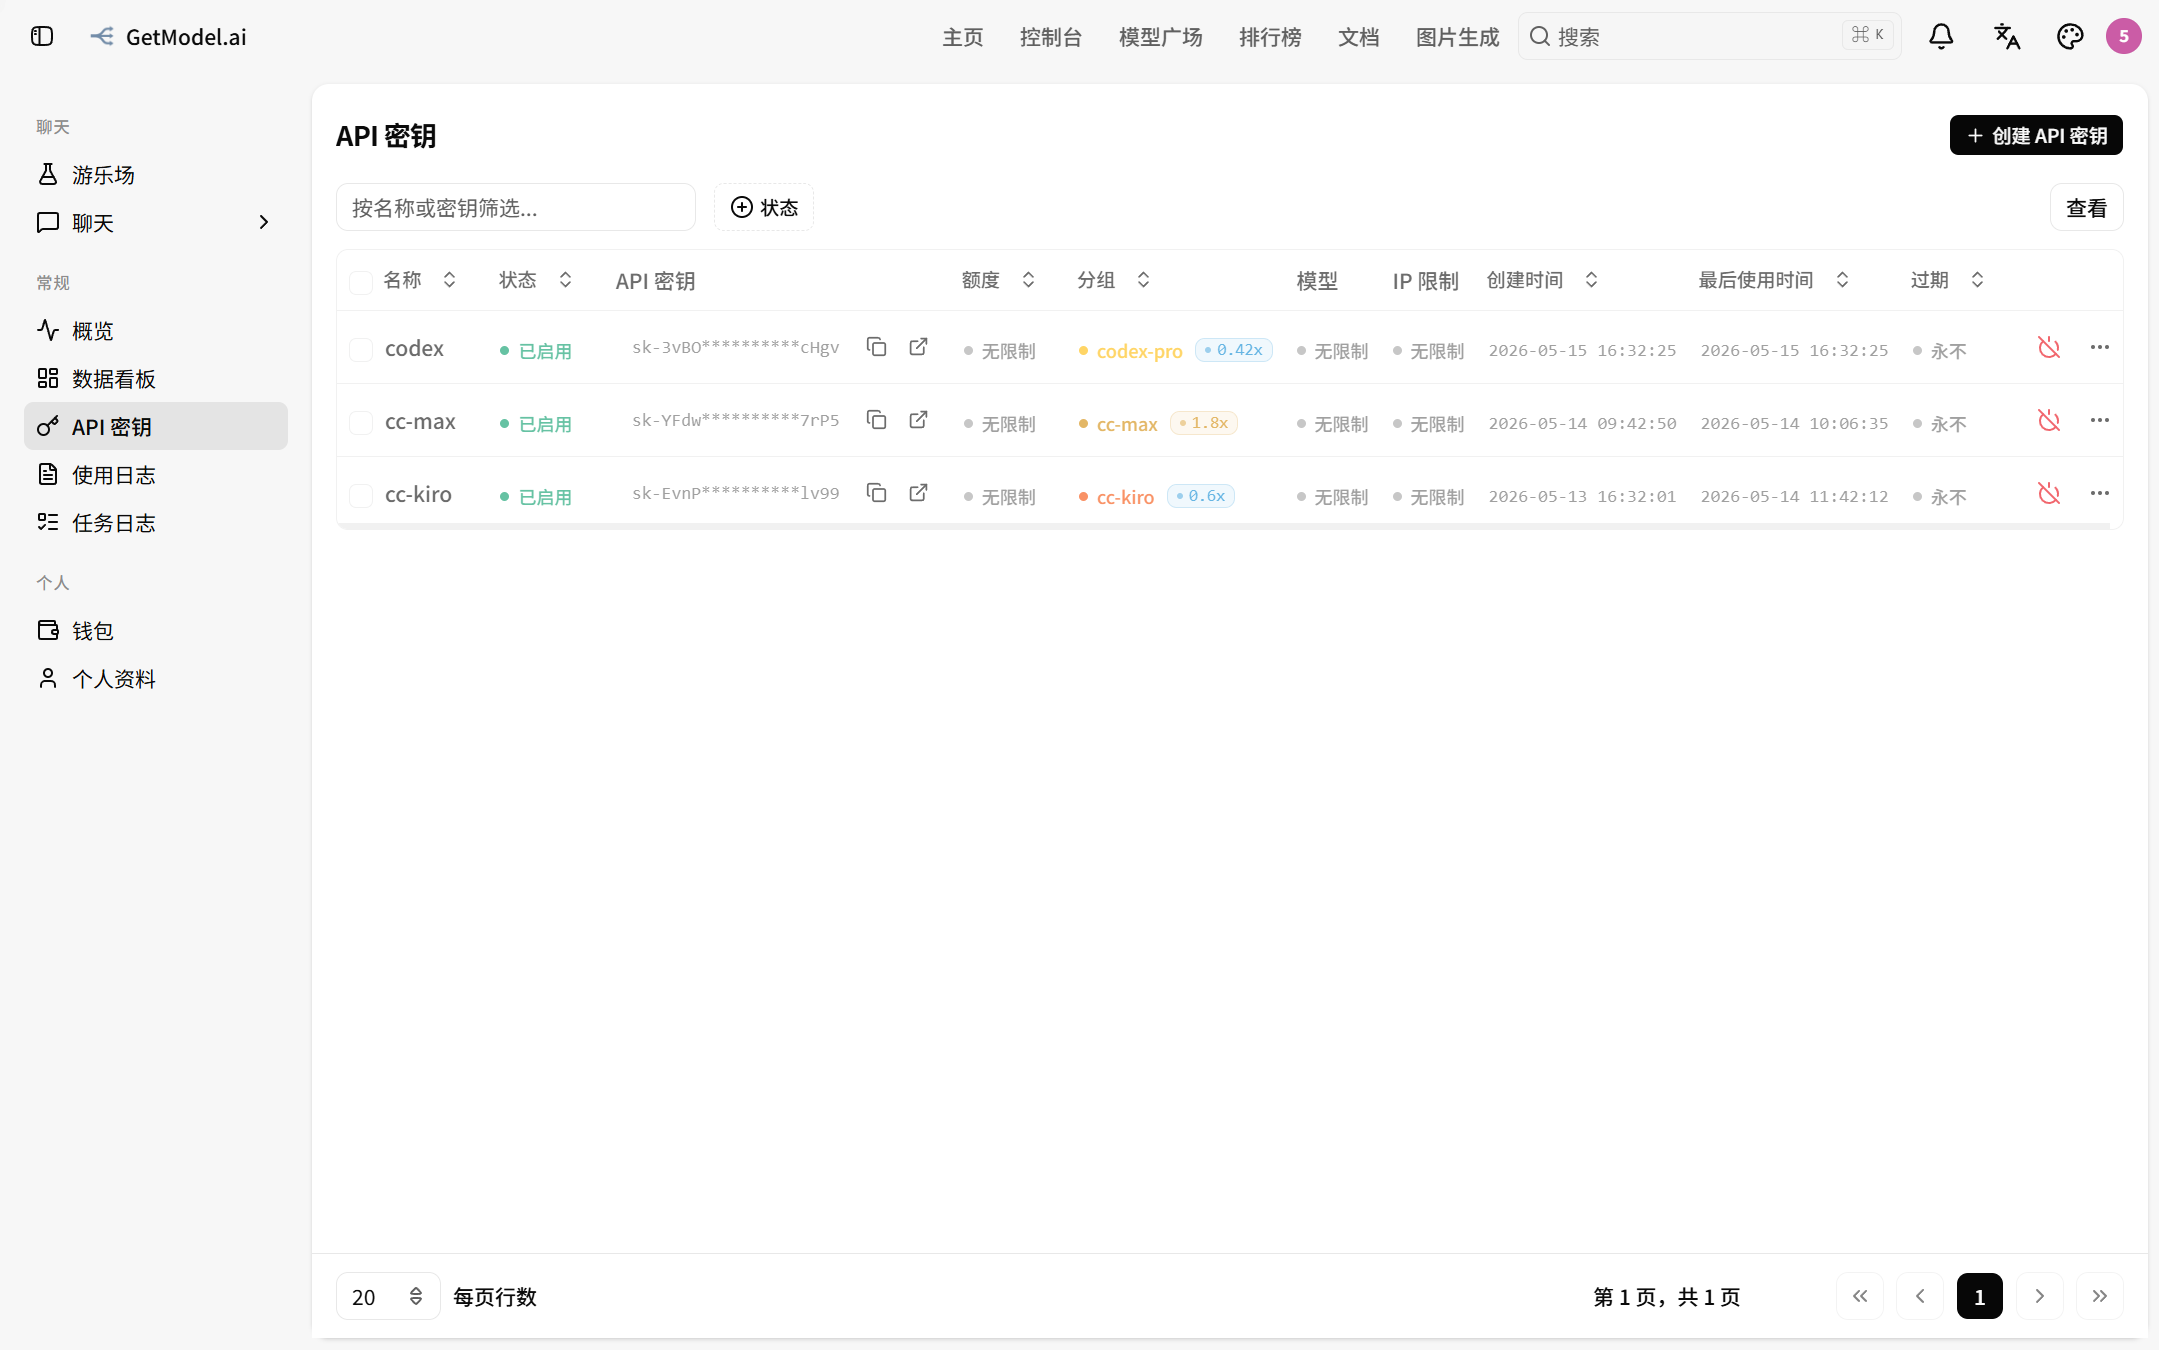Expand the 聊天 sidebar submenu

[264, 222]
